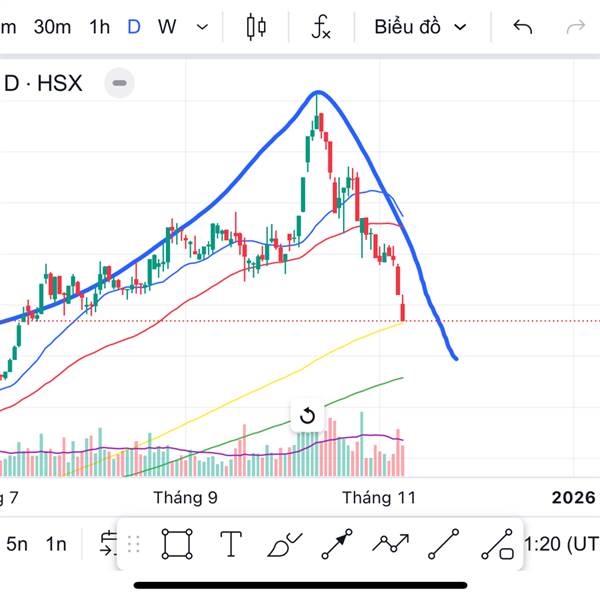The image size is (600, 600).
Task: Open the candlestick chart style selector
Action: click(257, 27)
